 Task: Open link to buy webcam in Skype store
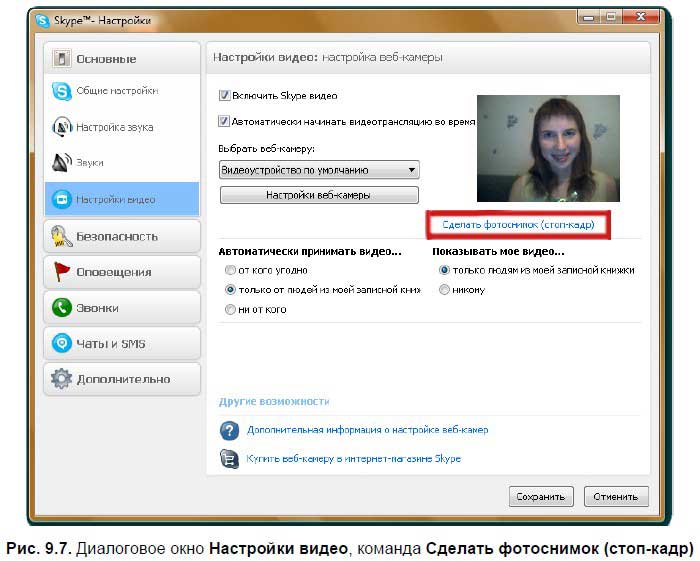coord(354,459)
